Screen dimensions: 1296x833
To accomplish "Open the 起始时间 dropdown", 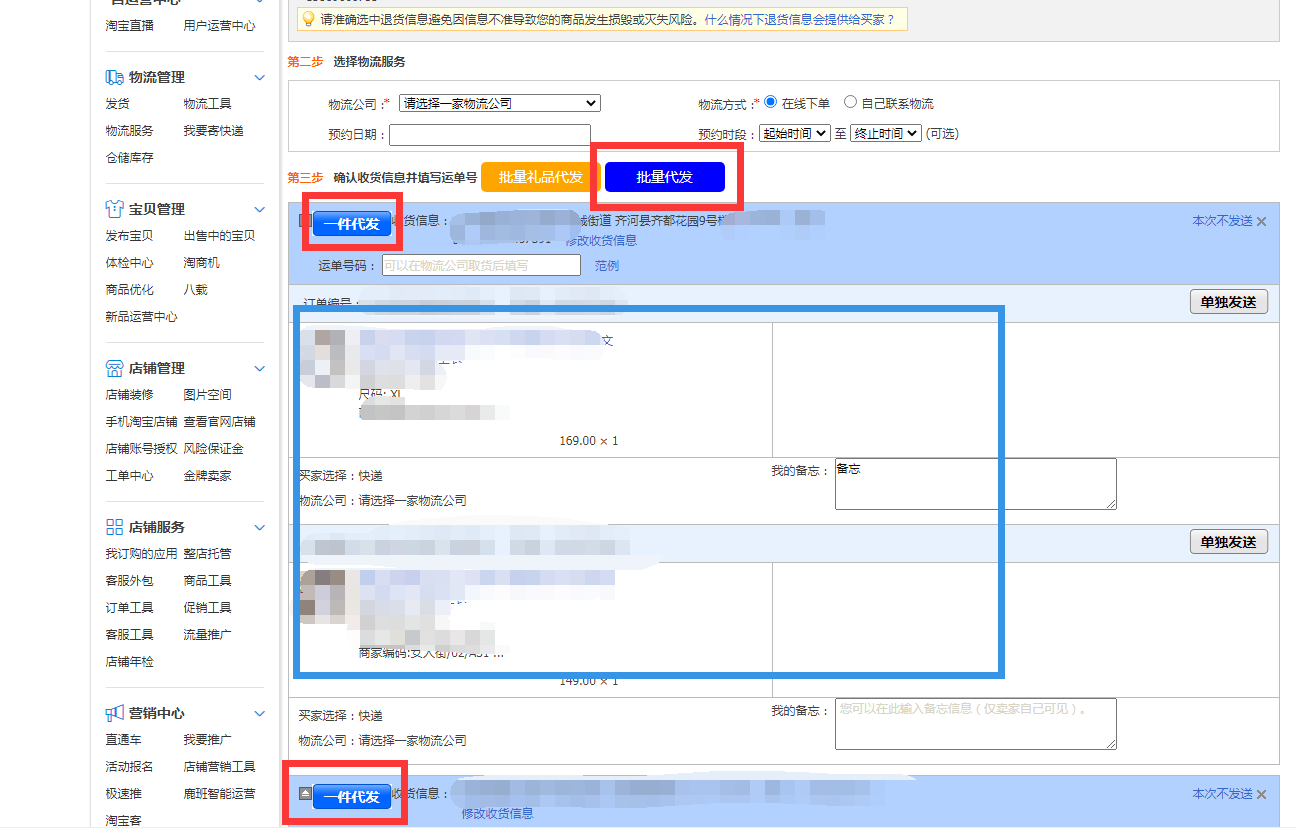I will pos(794,133).
